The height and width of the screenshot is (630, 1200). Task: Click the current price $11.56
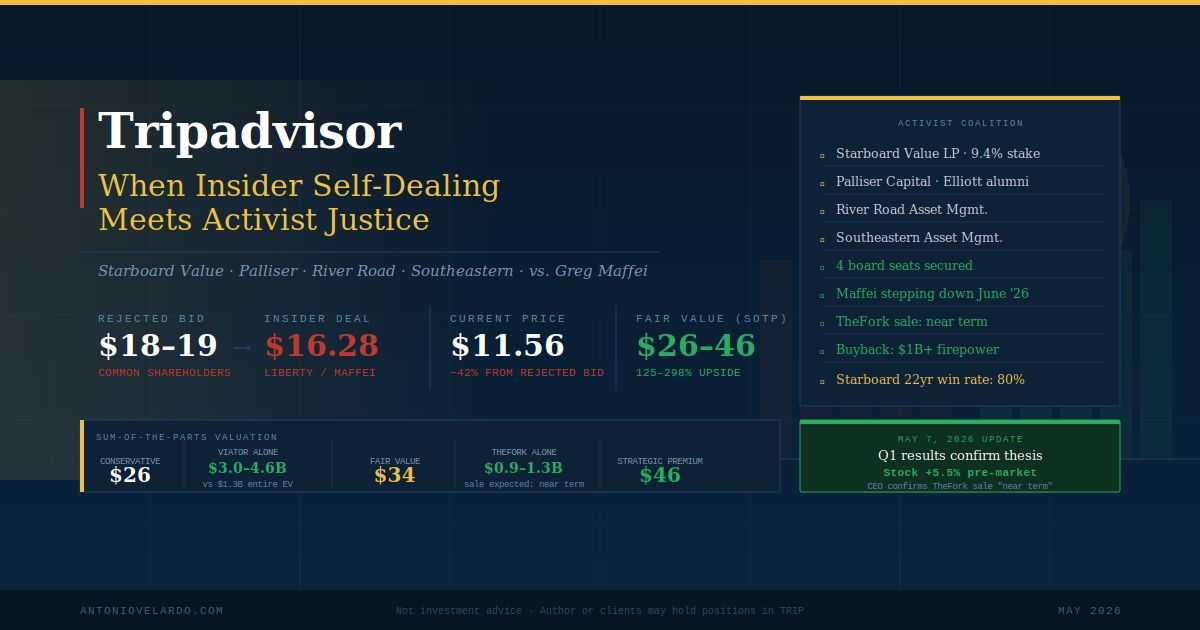click(x=508, y=346)
